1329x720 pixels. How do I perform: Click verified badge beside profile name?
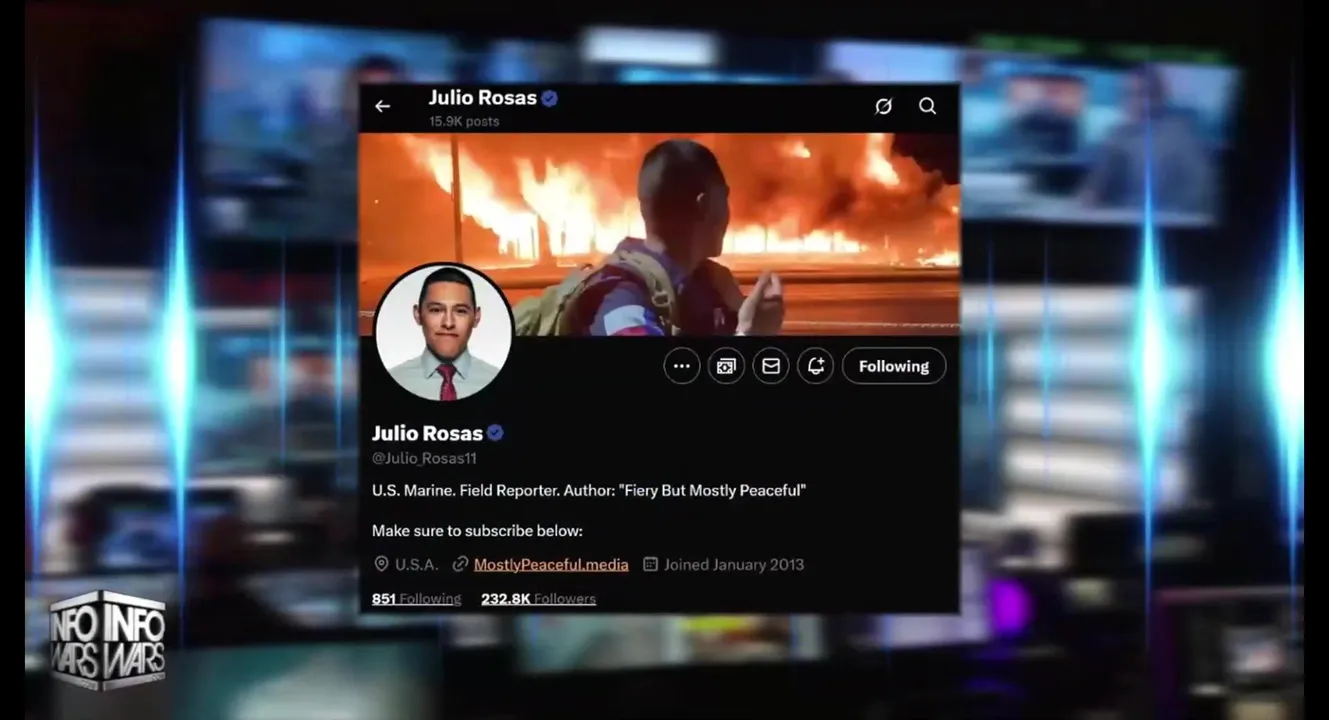click(495, 433)
